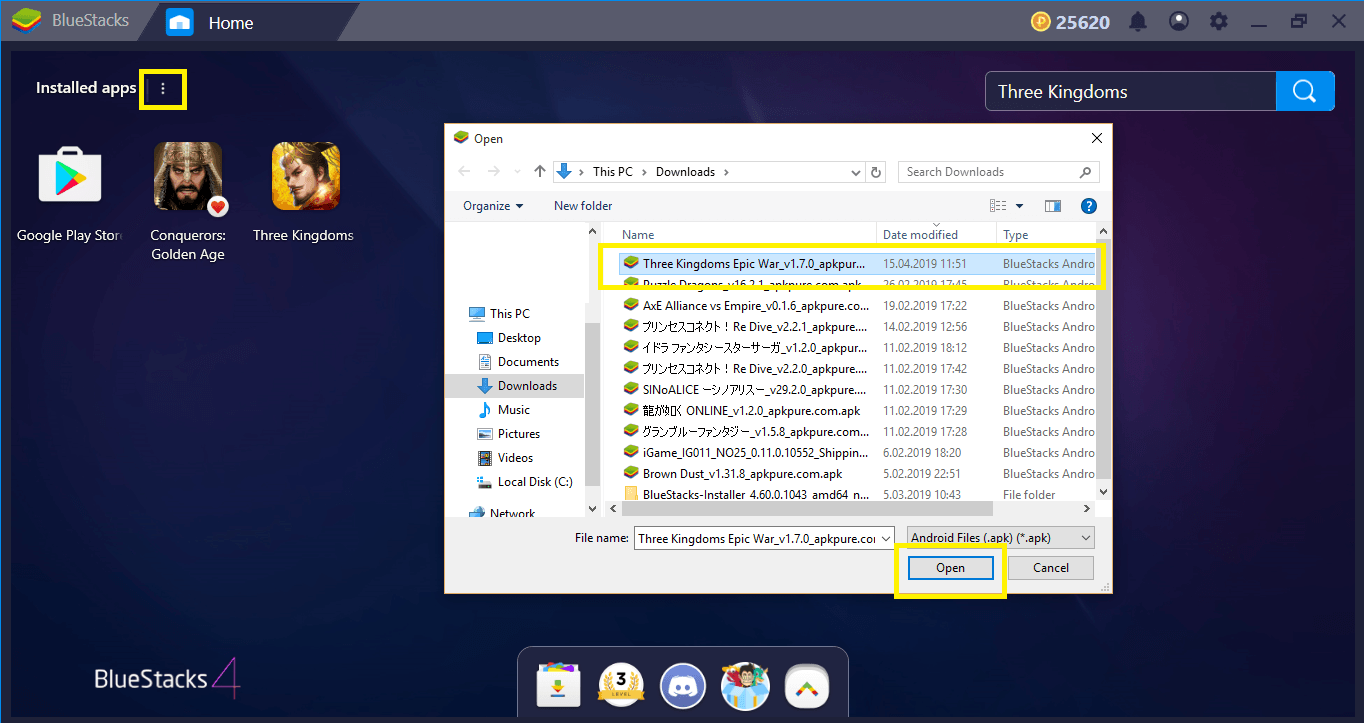The height and width of the screenshot is (723, 1364).
Task: Open the Android Files (.apk) type dropdown
Action: click(x=1001, y=538)
